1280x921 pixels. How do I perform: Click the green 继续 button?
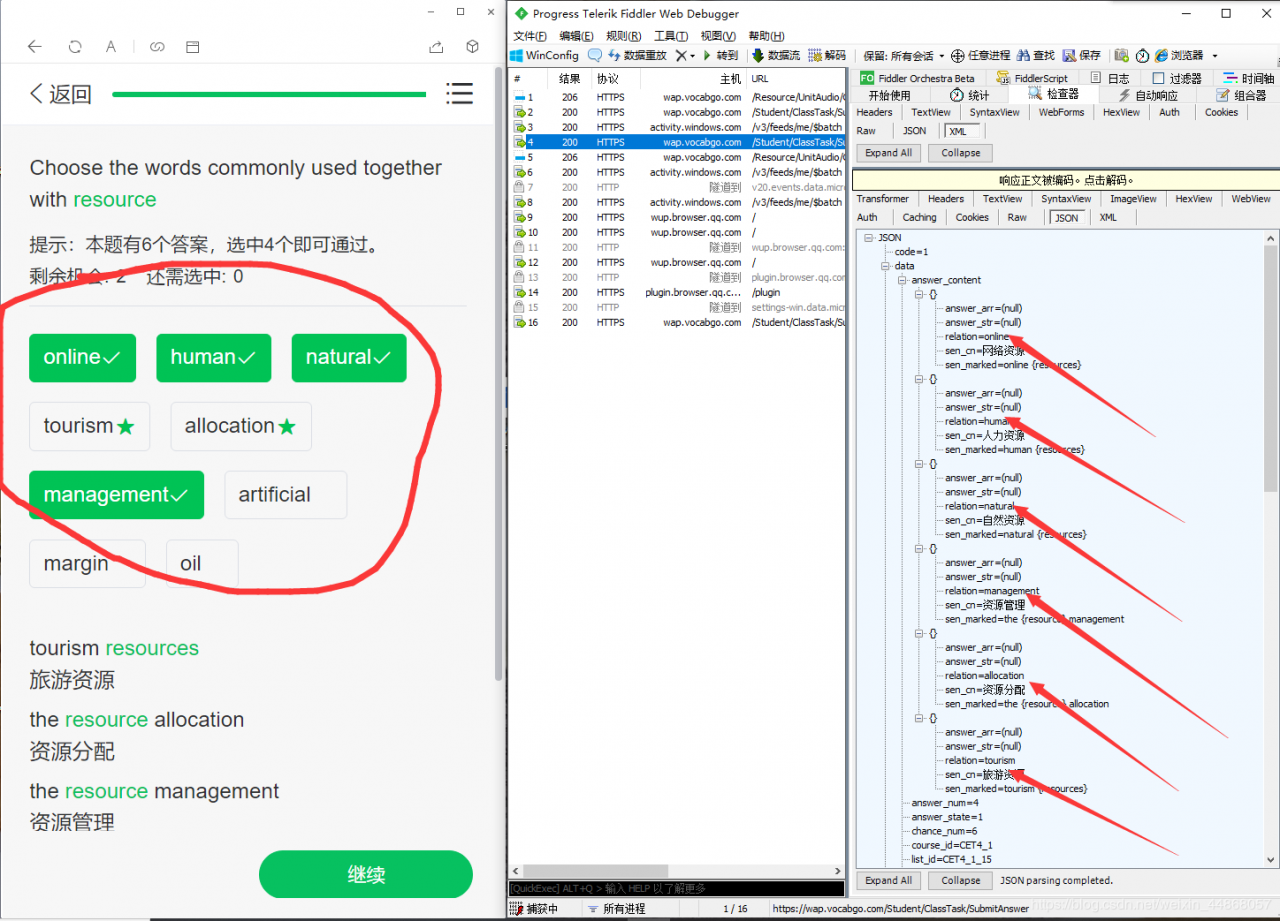point(366,875)
